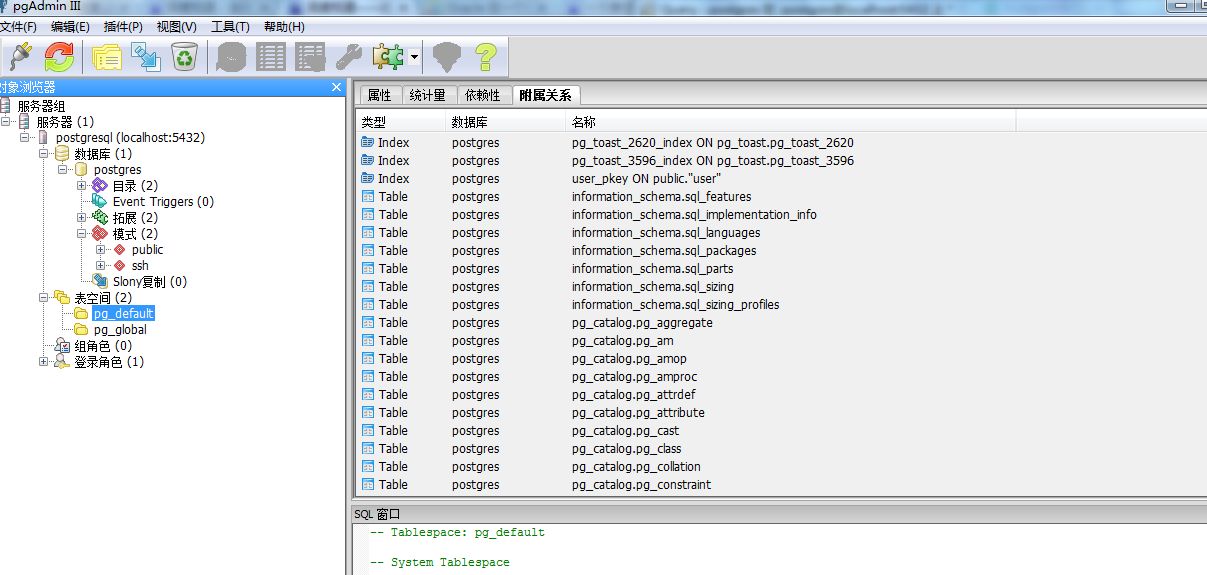Collapse the 模式 (2) node
The image size is (1207, 575).
(82, 234)
